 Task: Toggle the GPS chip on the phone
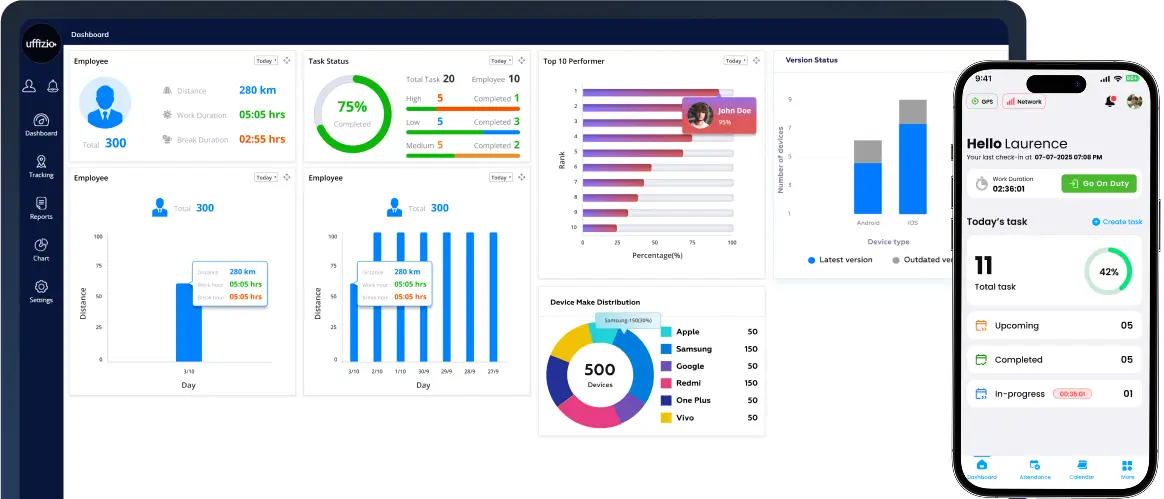pos(981,101)
